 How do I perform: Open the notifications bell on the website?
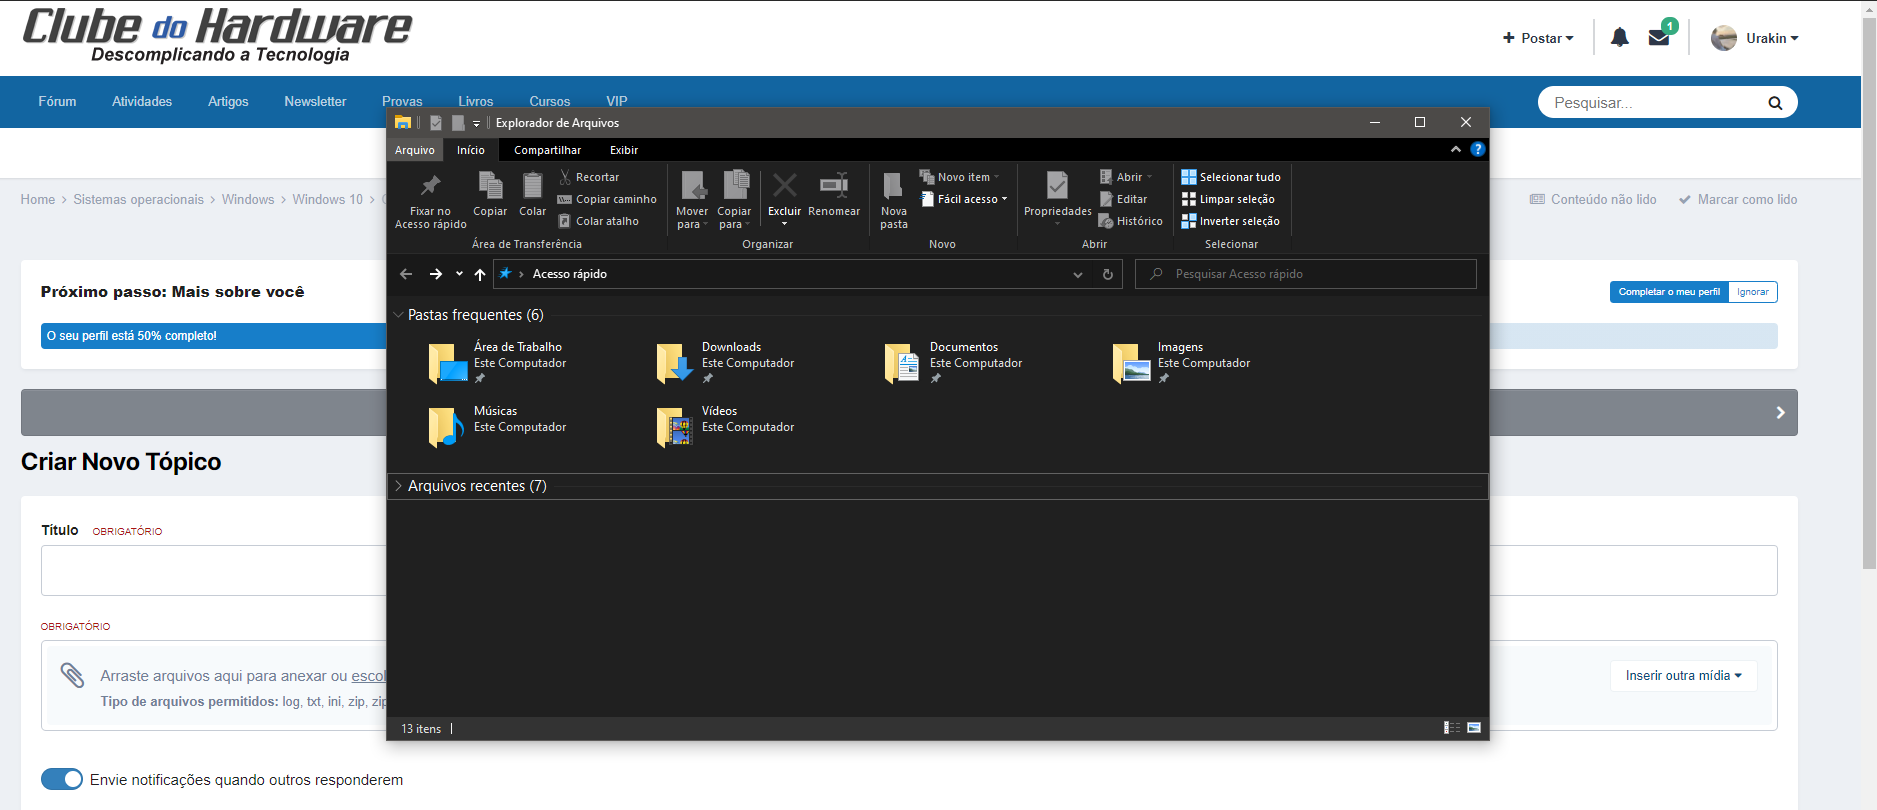click(x=1620, y=38)
